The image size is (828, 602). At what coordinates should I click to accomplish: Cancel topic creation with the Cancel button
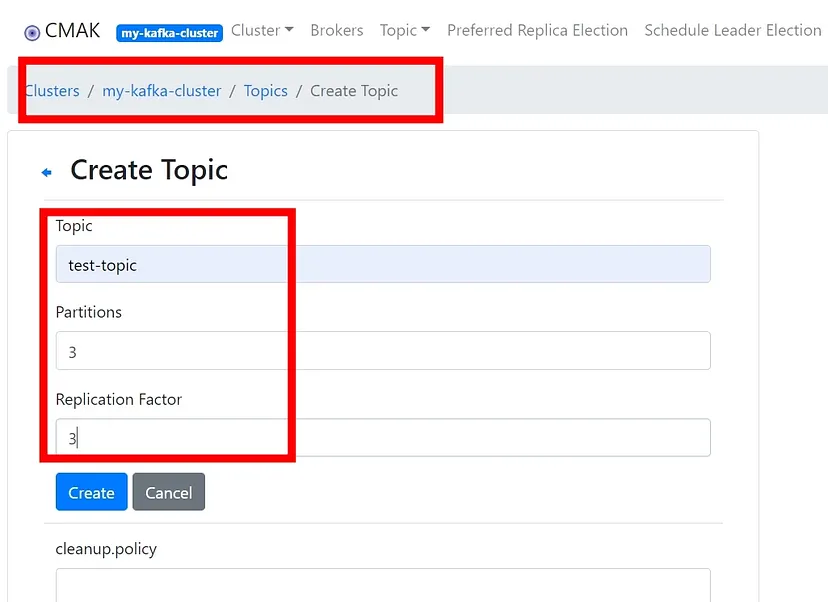click(x=169, y=492)
